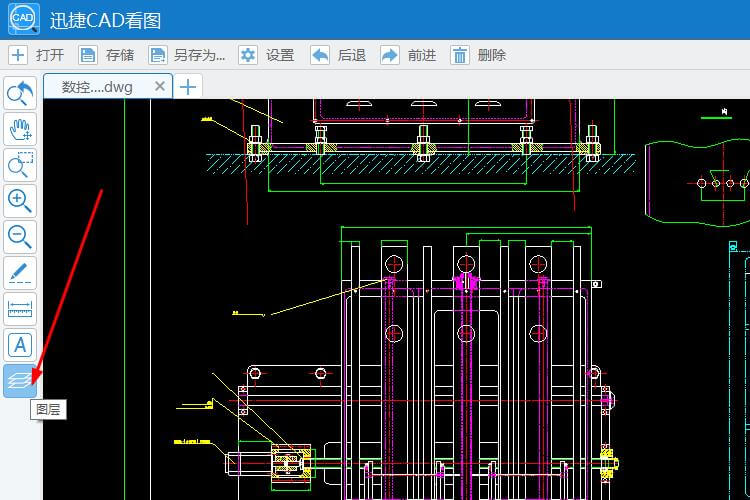Click the 迅捷CAD看图 title text
Screen dimensions: 750x500
tap(105, 21)
